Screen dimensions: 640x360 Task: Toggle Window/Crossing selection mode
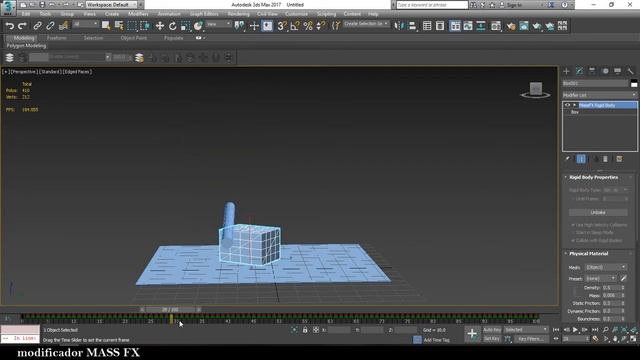145,26
